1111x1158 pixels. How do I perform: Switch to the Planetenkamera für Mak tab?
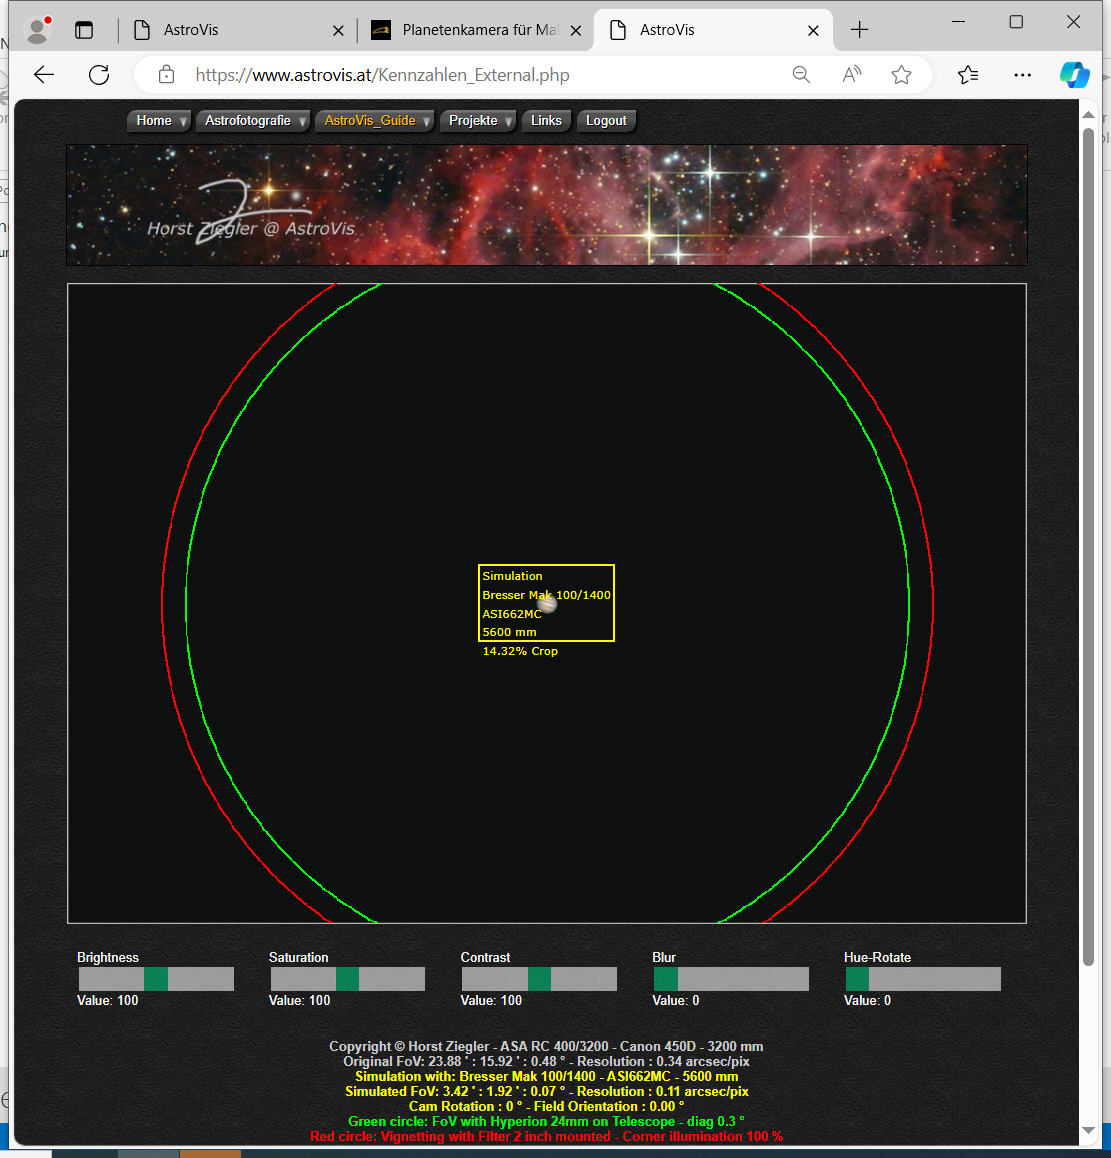click(x=476, y=30)
